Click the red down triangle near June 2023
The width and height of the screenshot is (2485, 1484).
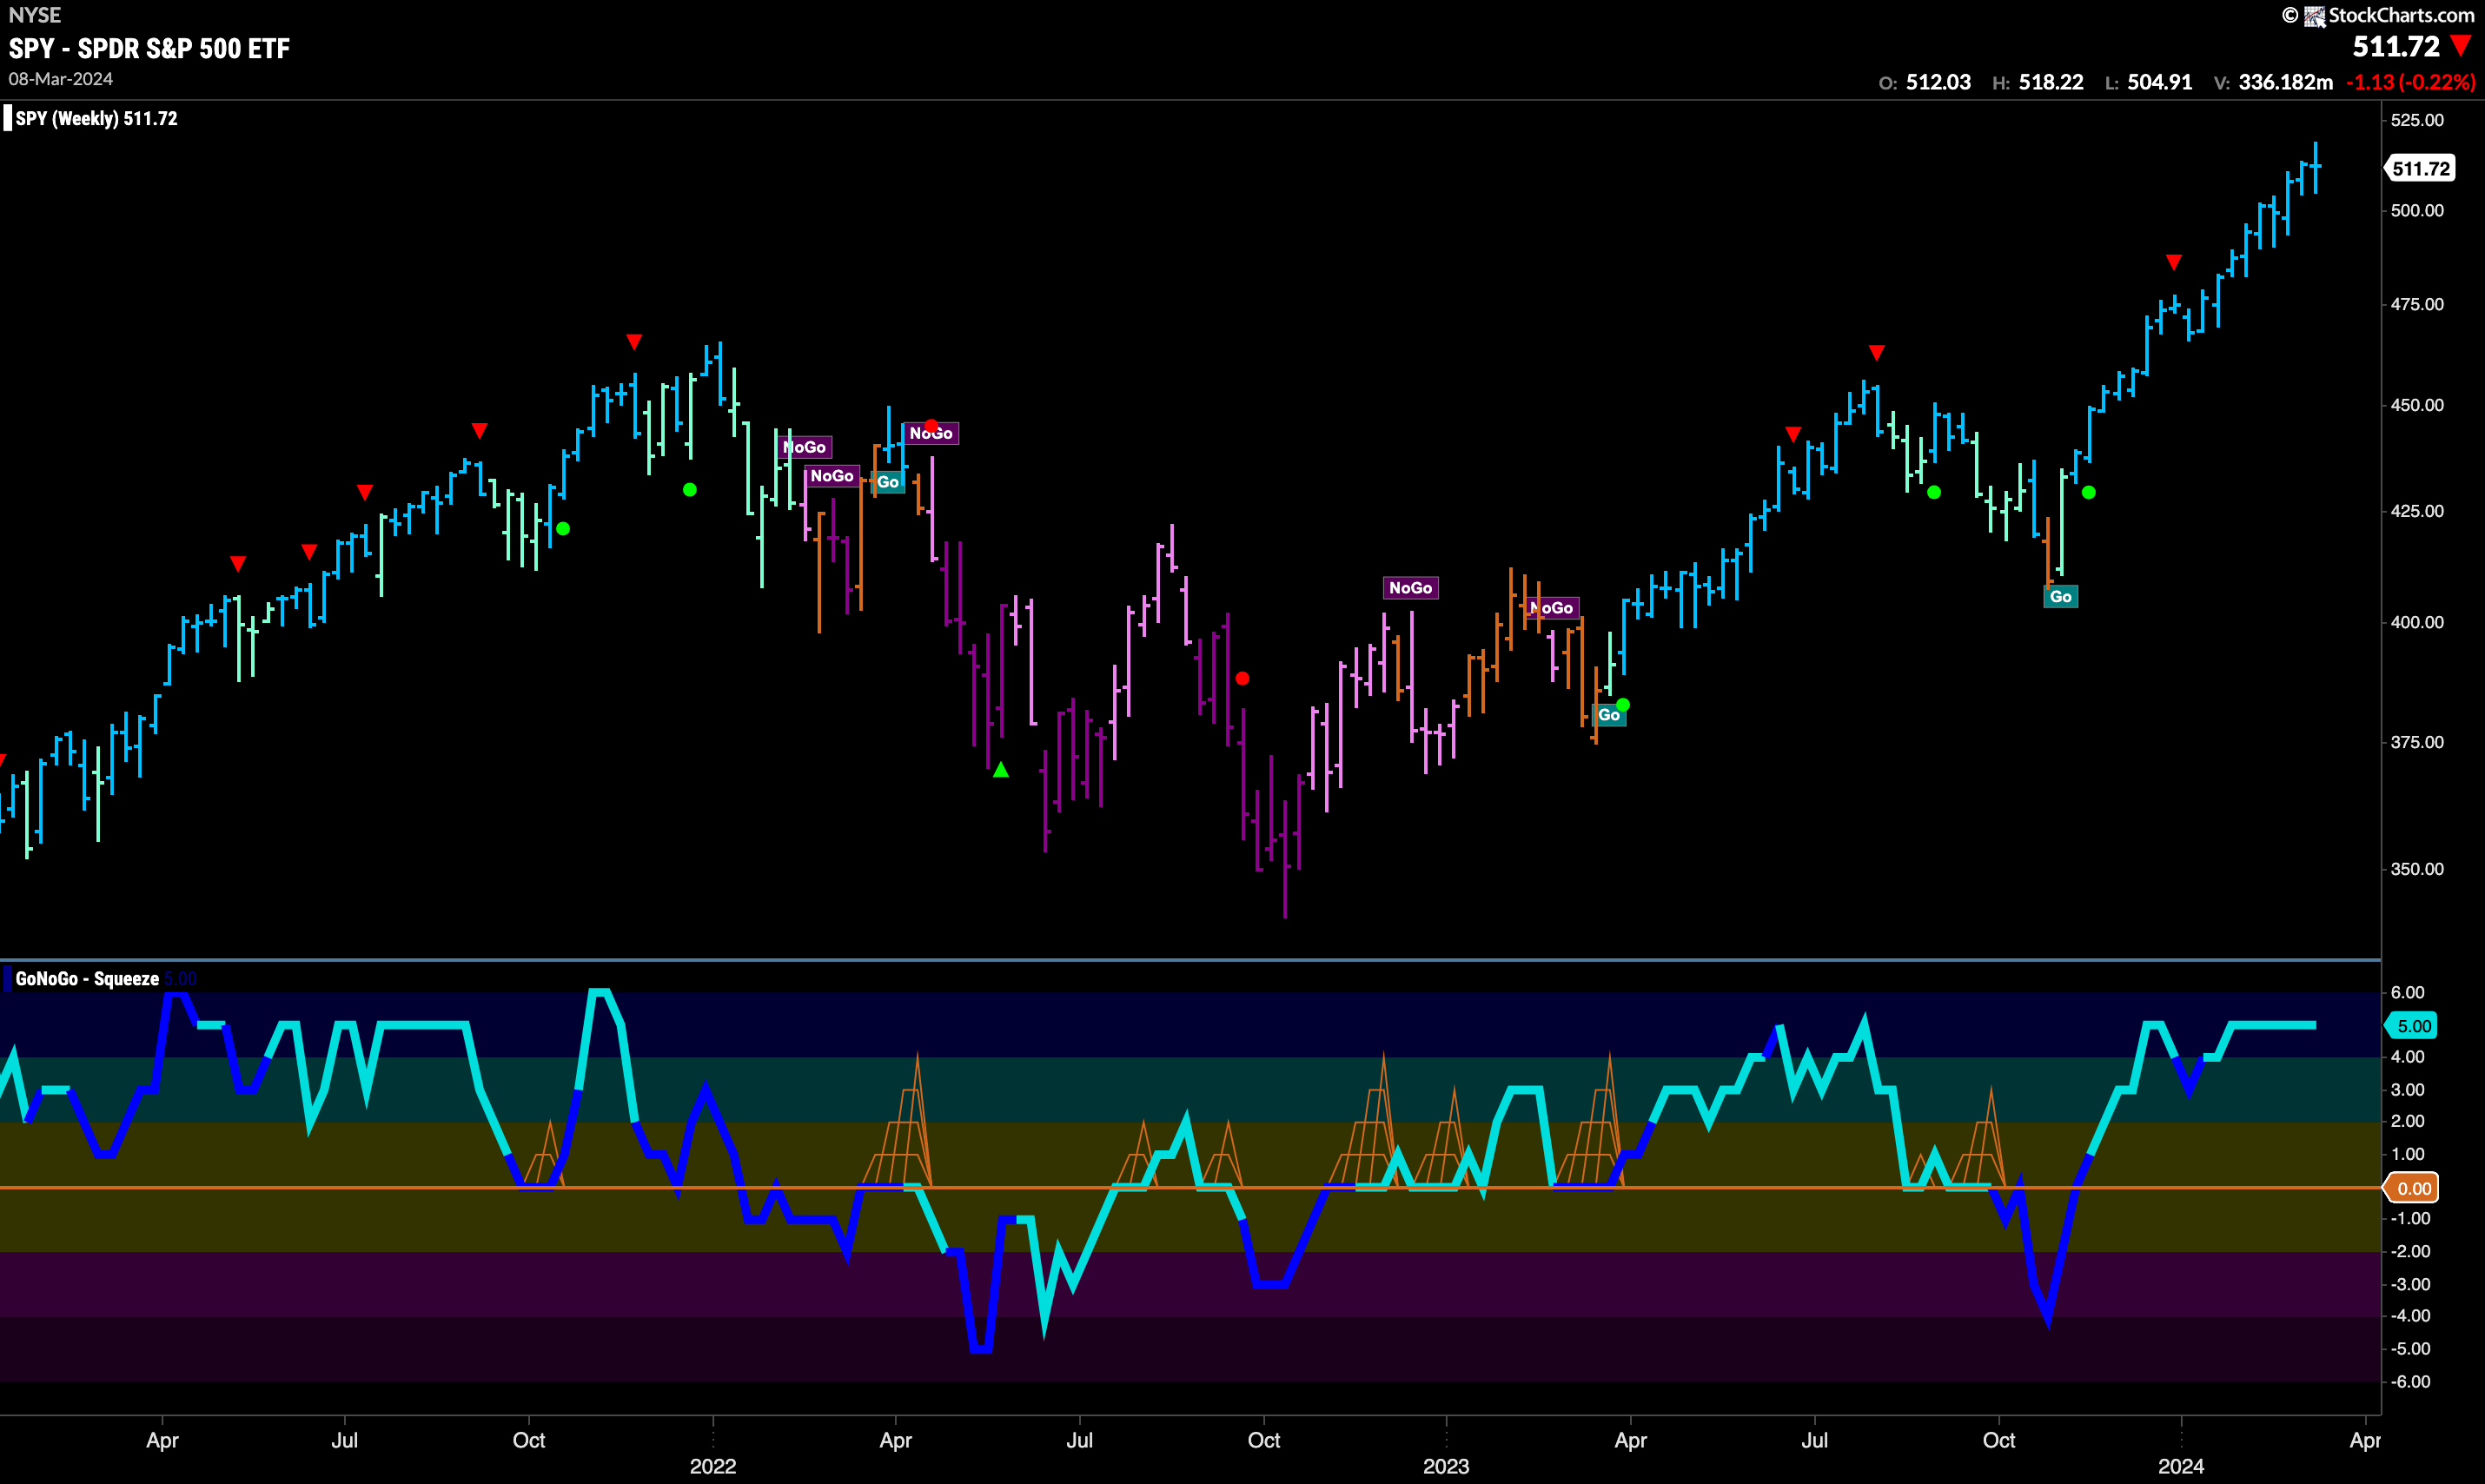[1793, 434]
